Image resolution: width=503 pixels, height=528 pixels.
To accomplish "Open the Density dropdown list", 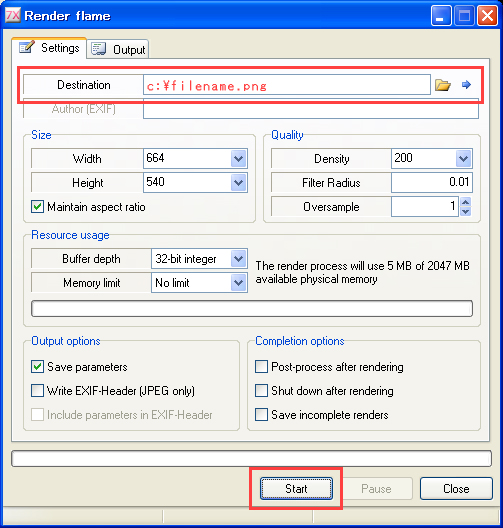I will (x=464, y=158).
